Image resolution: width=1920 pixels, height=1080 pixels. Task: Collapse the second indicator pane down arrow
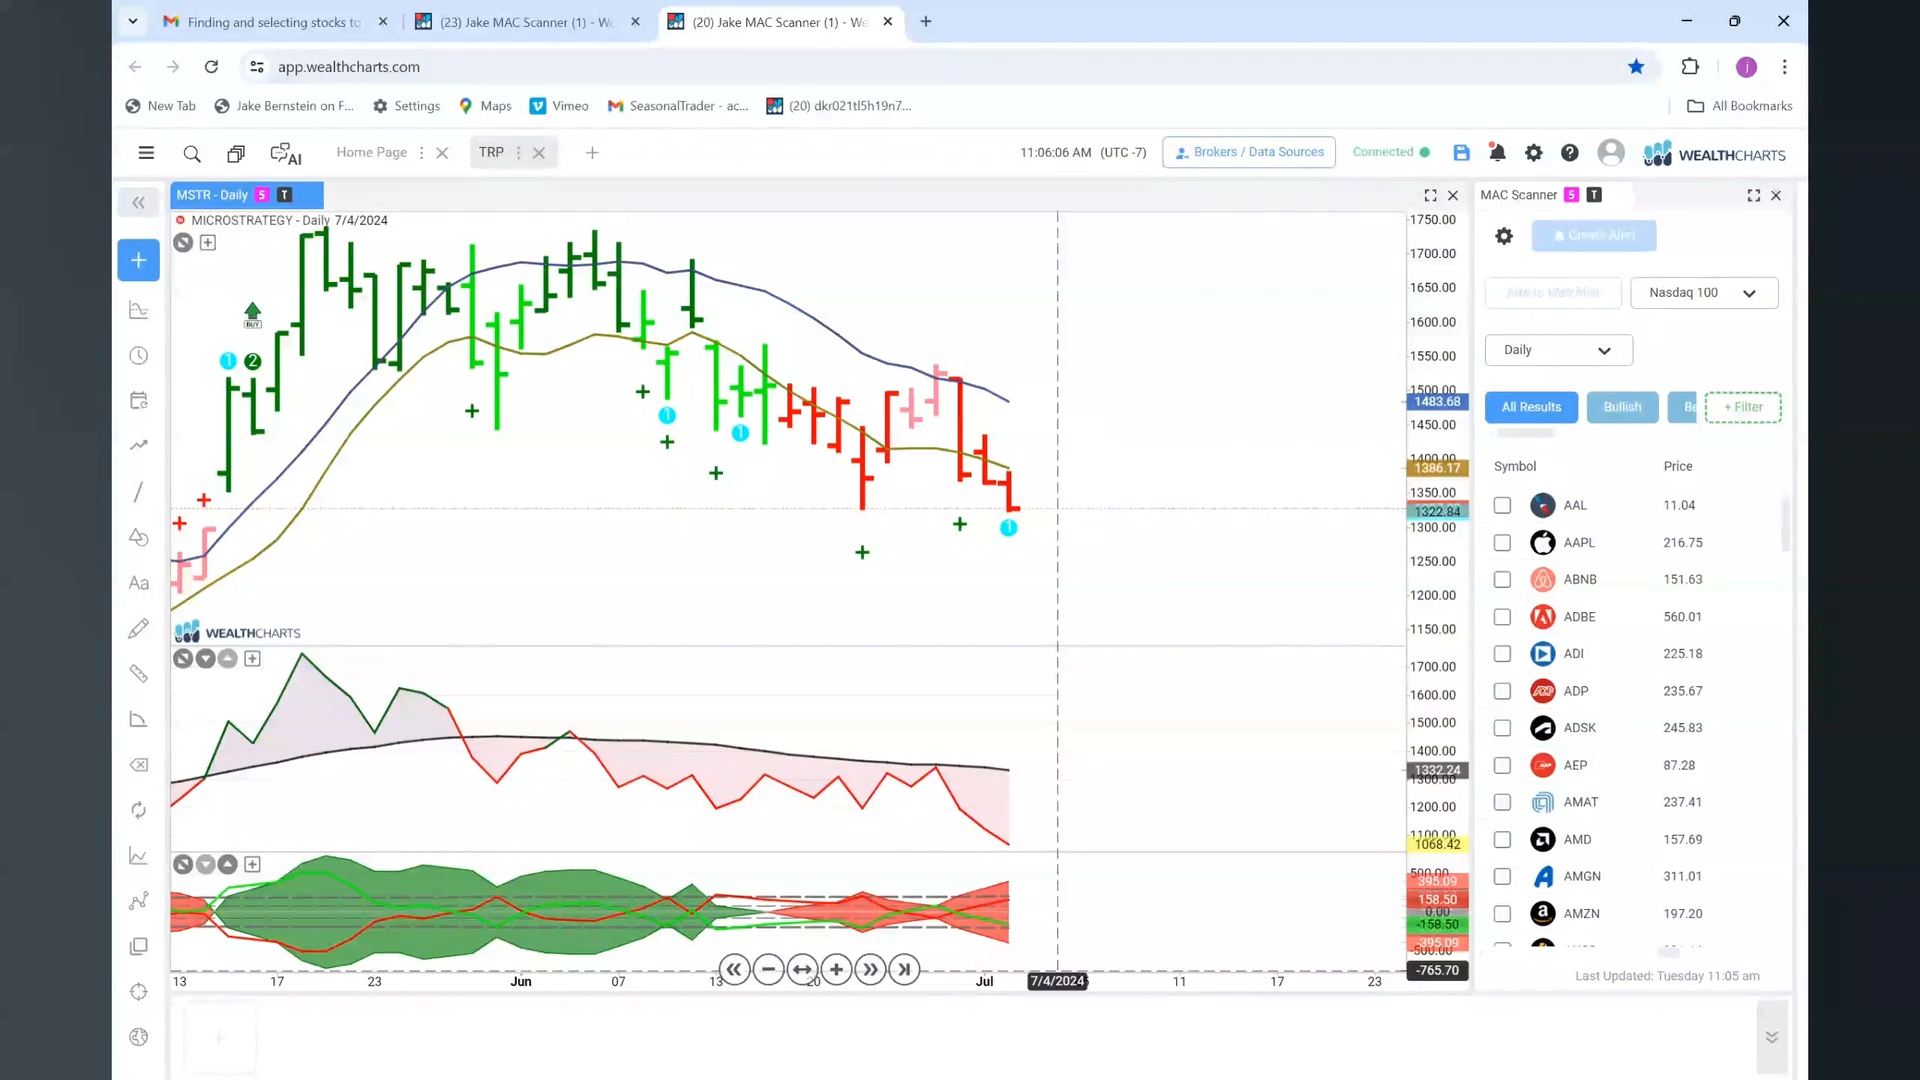[205, 659]
